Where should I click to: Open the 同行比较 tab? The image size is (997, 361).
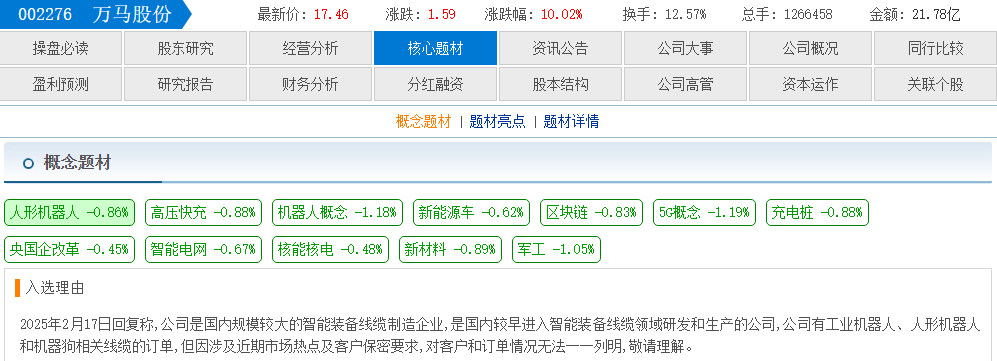[935, 48]
